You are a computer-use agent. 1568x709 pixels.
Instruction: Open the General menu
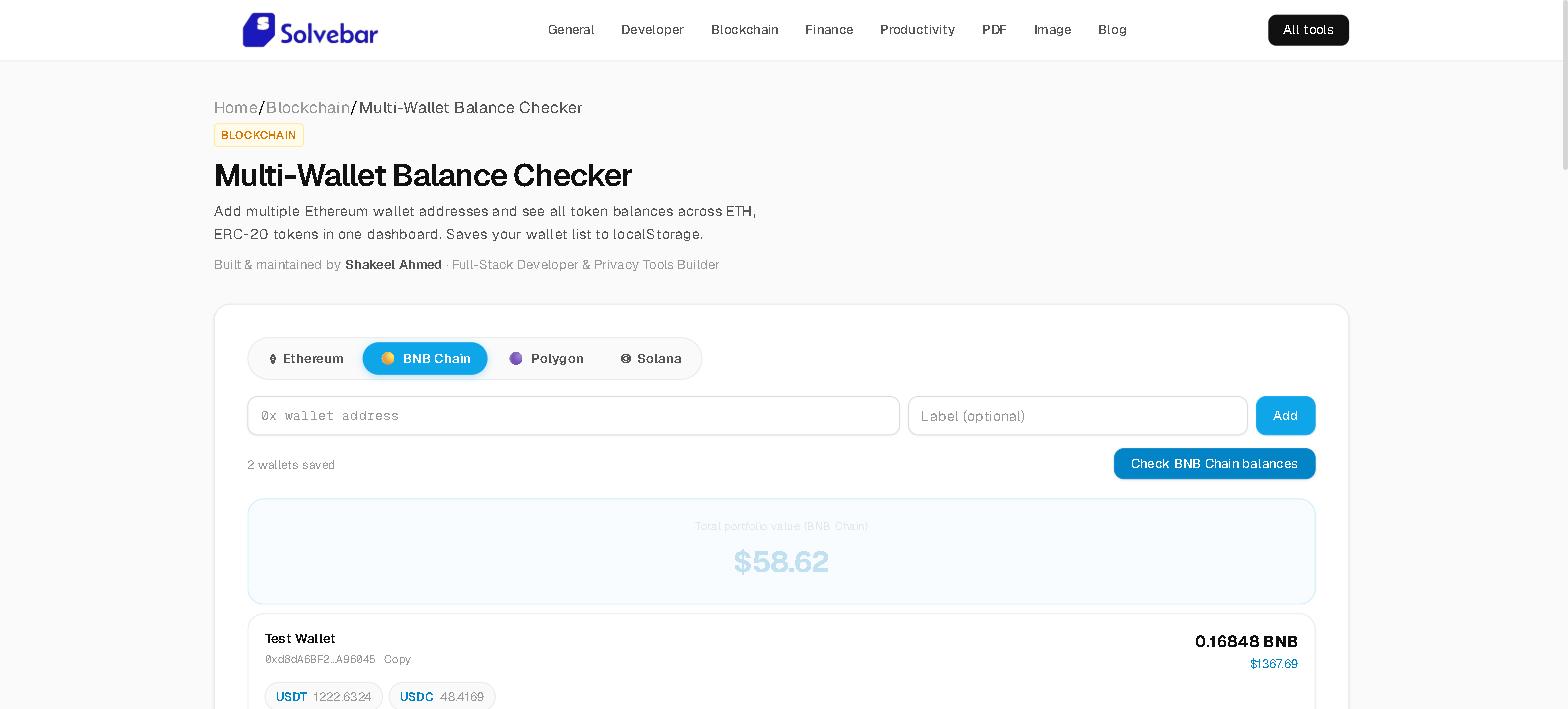(571, 30)
